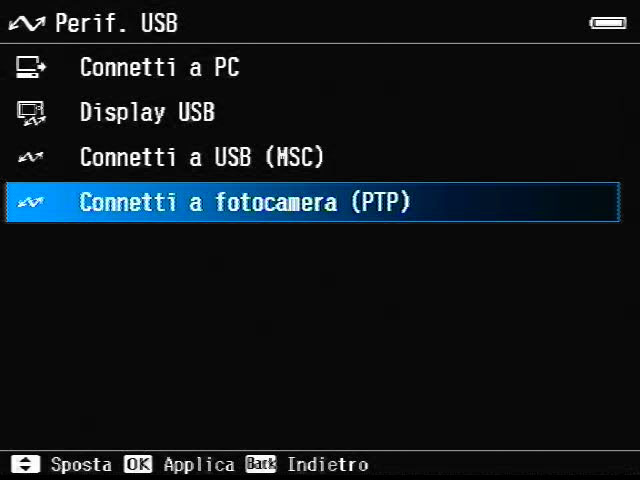
Task: Click the Back button icon in footer
Action: 261,464
